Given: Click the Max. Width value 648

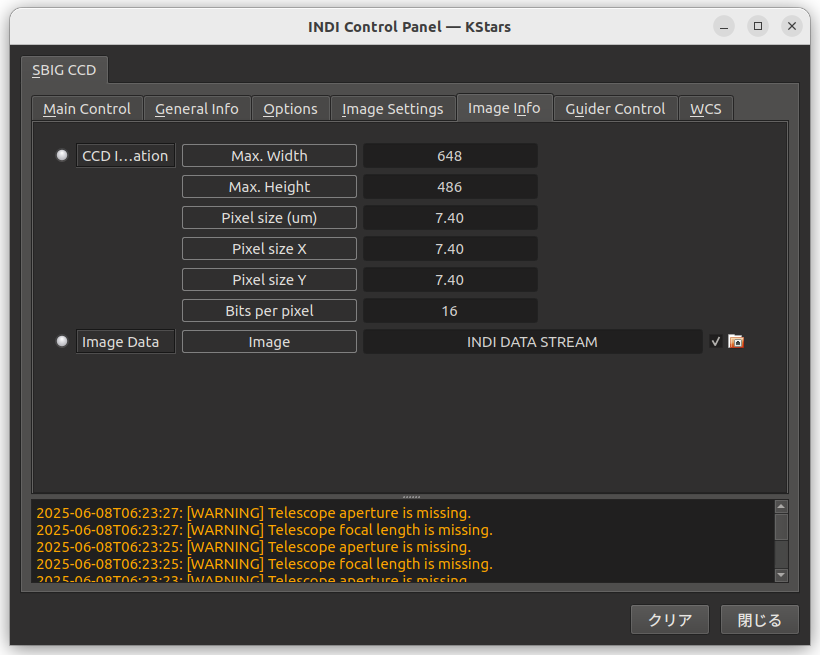Looking at the screenshot, I should 450,156.
